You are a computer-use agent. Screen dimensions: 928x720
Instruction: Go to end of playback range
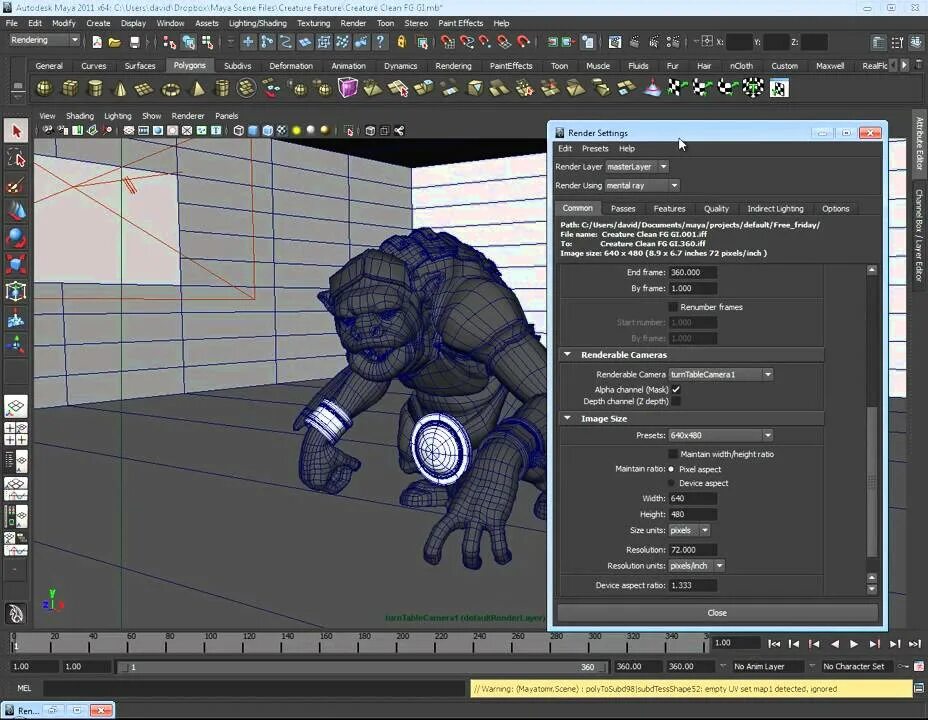pos(914,644)
